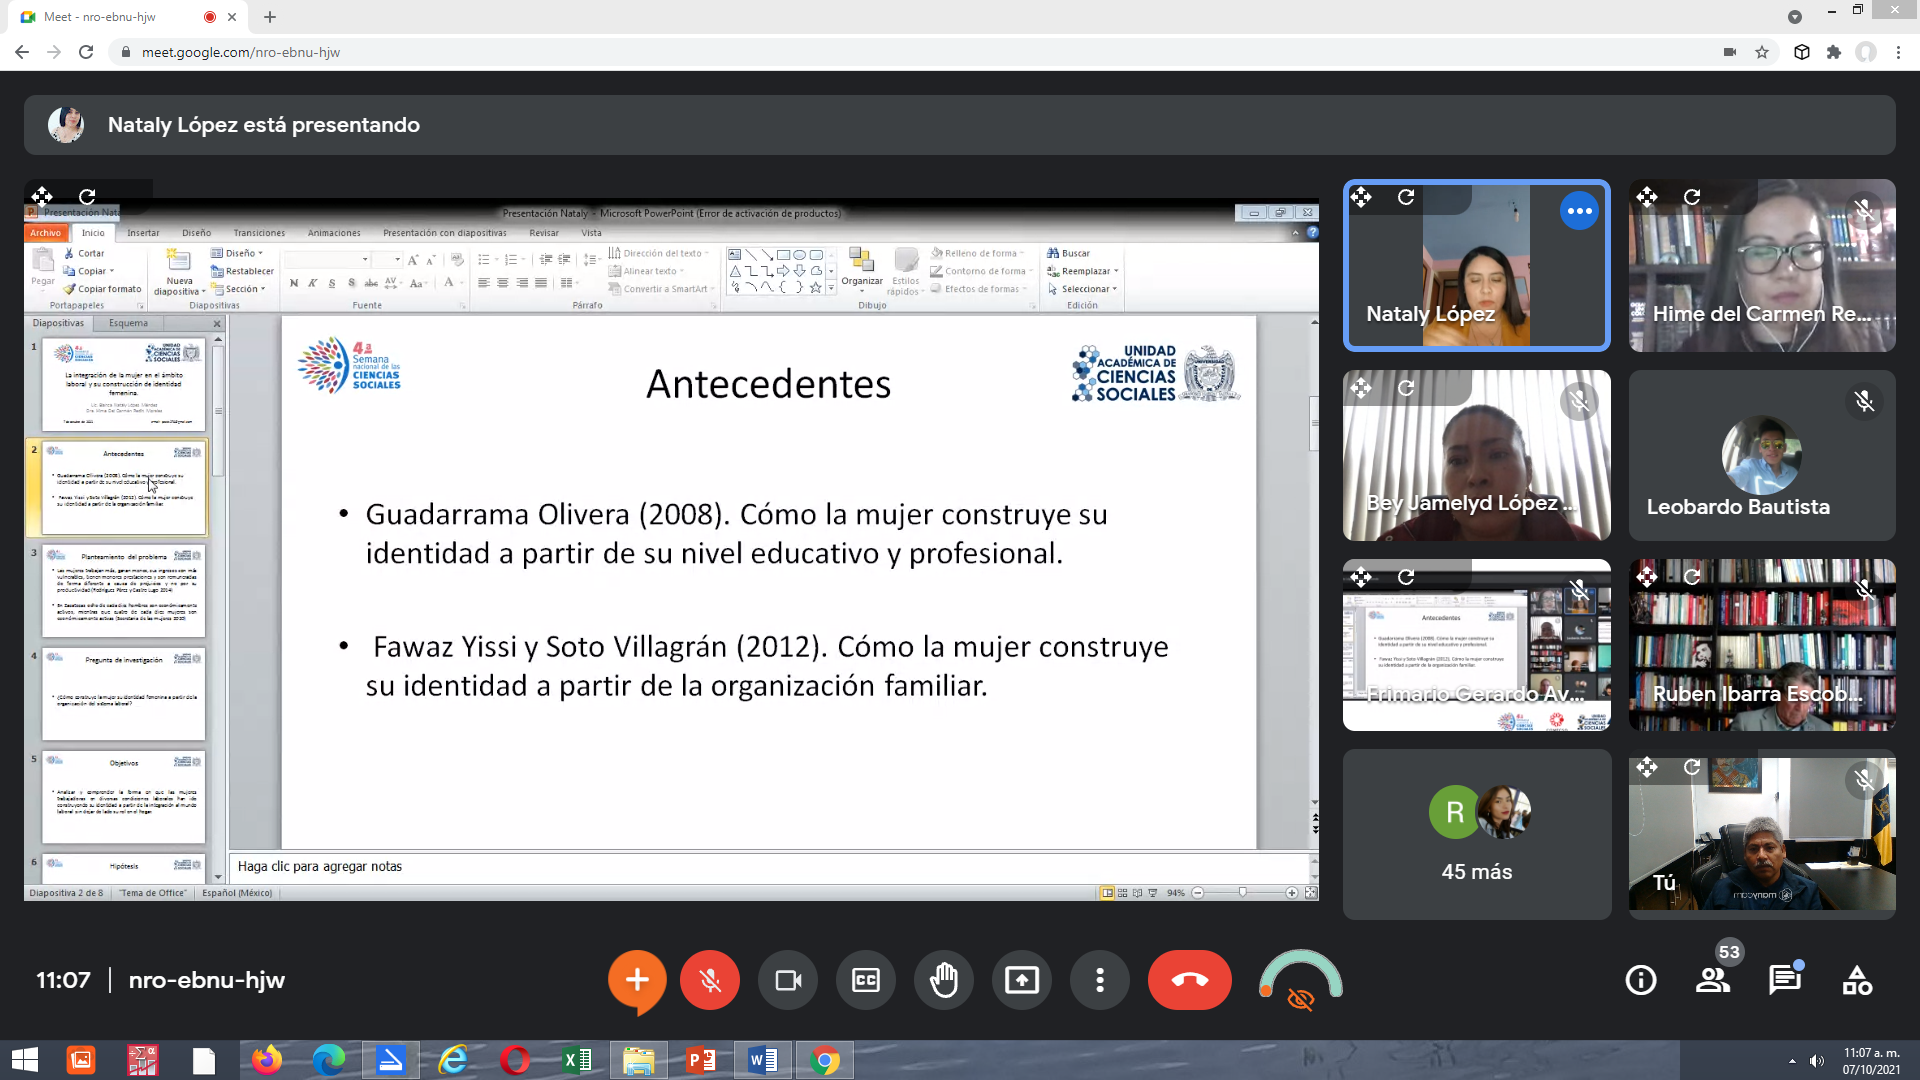The width and height of the screenshot is (1920, 1080).
Task: Click move icon on your own video tile
Action: 1647,767
